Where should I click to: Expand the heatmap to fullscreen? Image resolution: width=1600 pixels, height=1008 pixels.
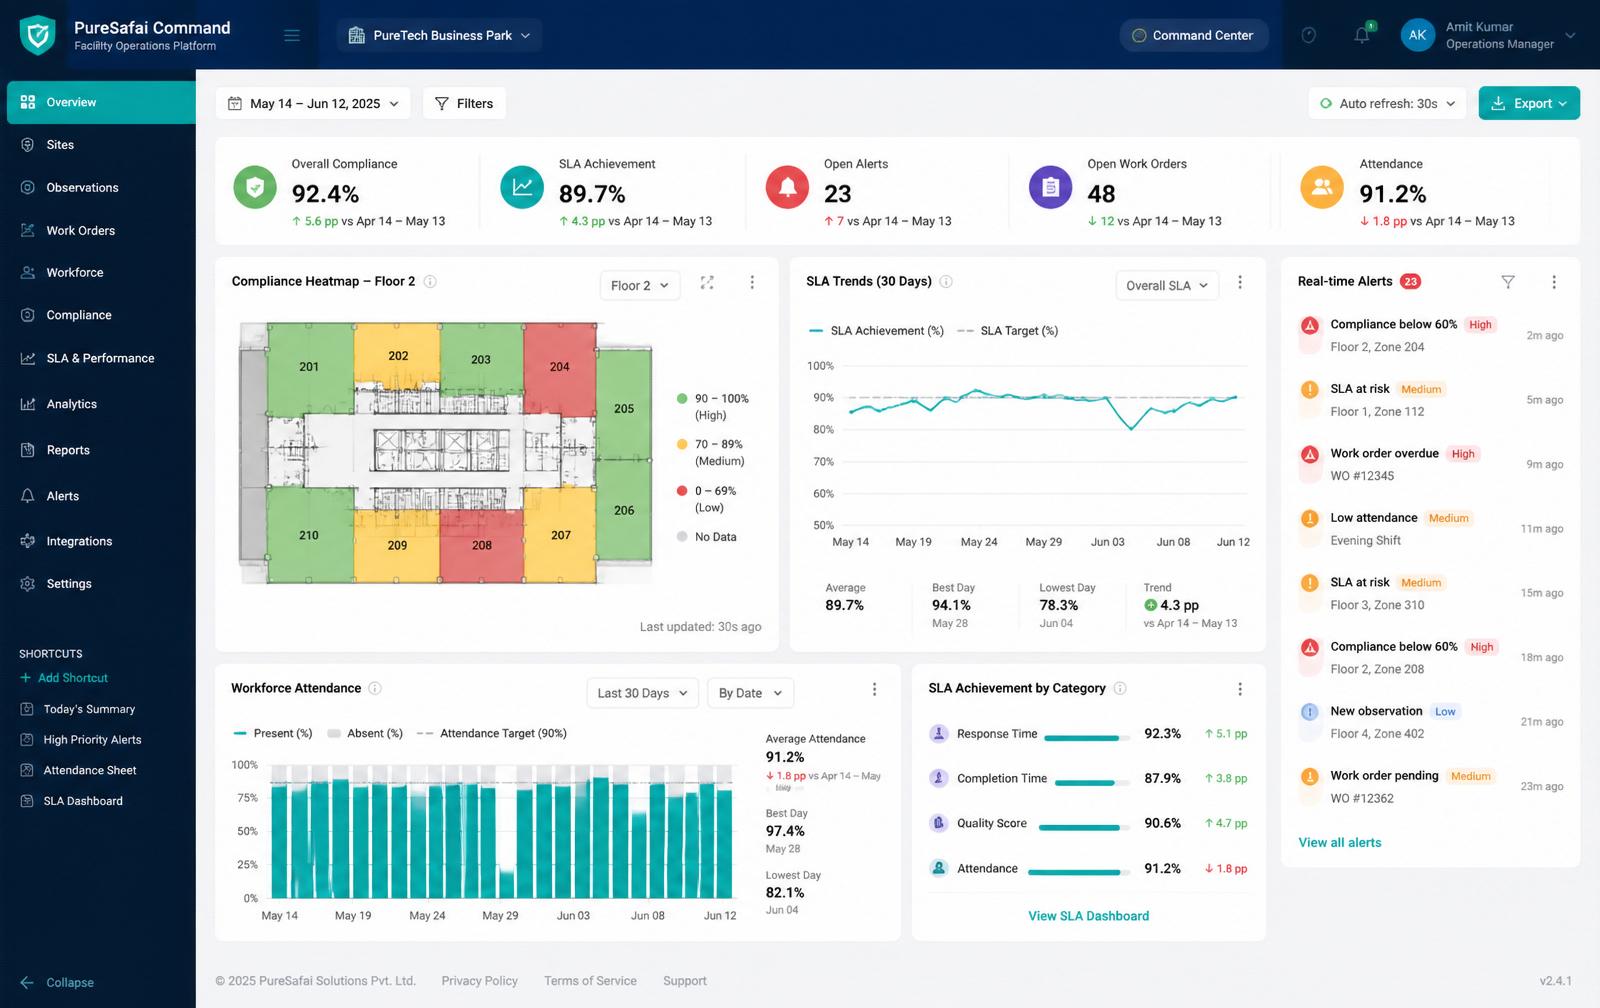point(707,283)
